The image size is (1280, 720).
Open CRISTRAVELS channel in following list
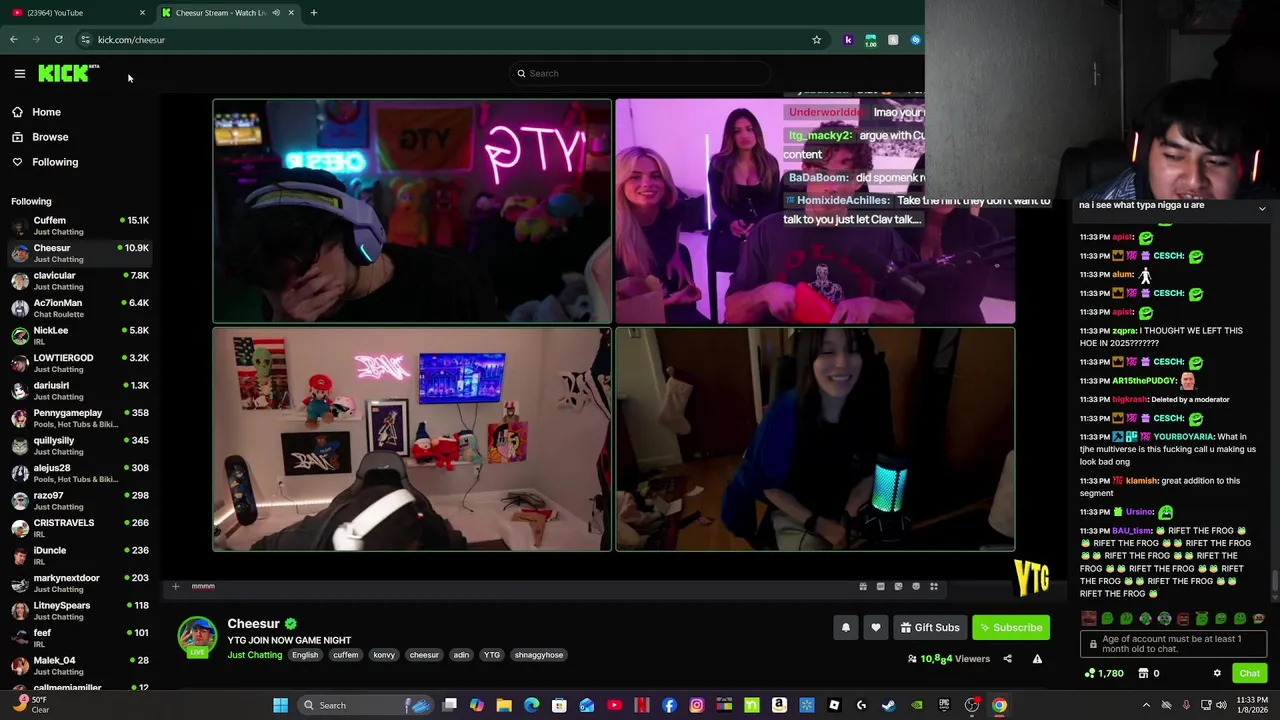(x=80, y=528)
